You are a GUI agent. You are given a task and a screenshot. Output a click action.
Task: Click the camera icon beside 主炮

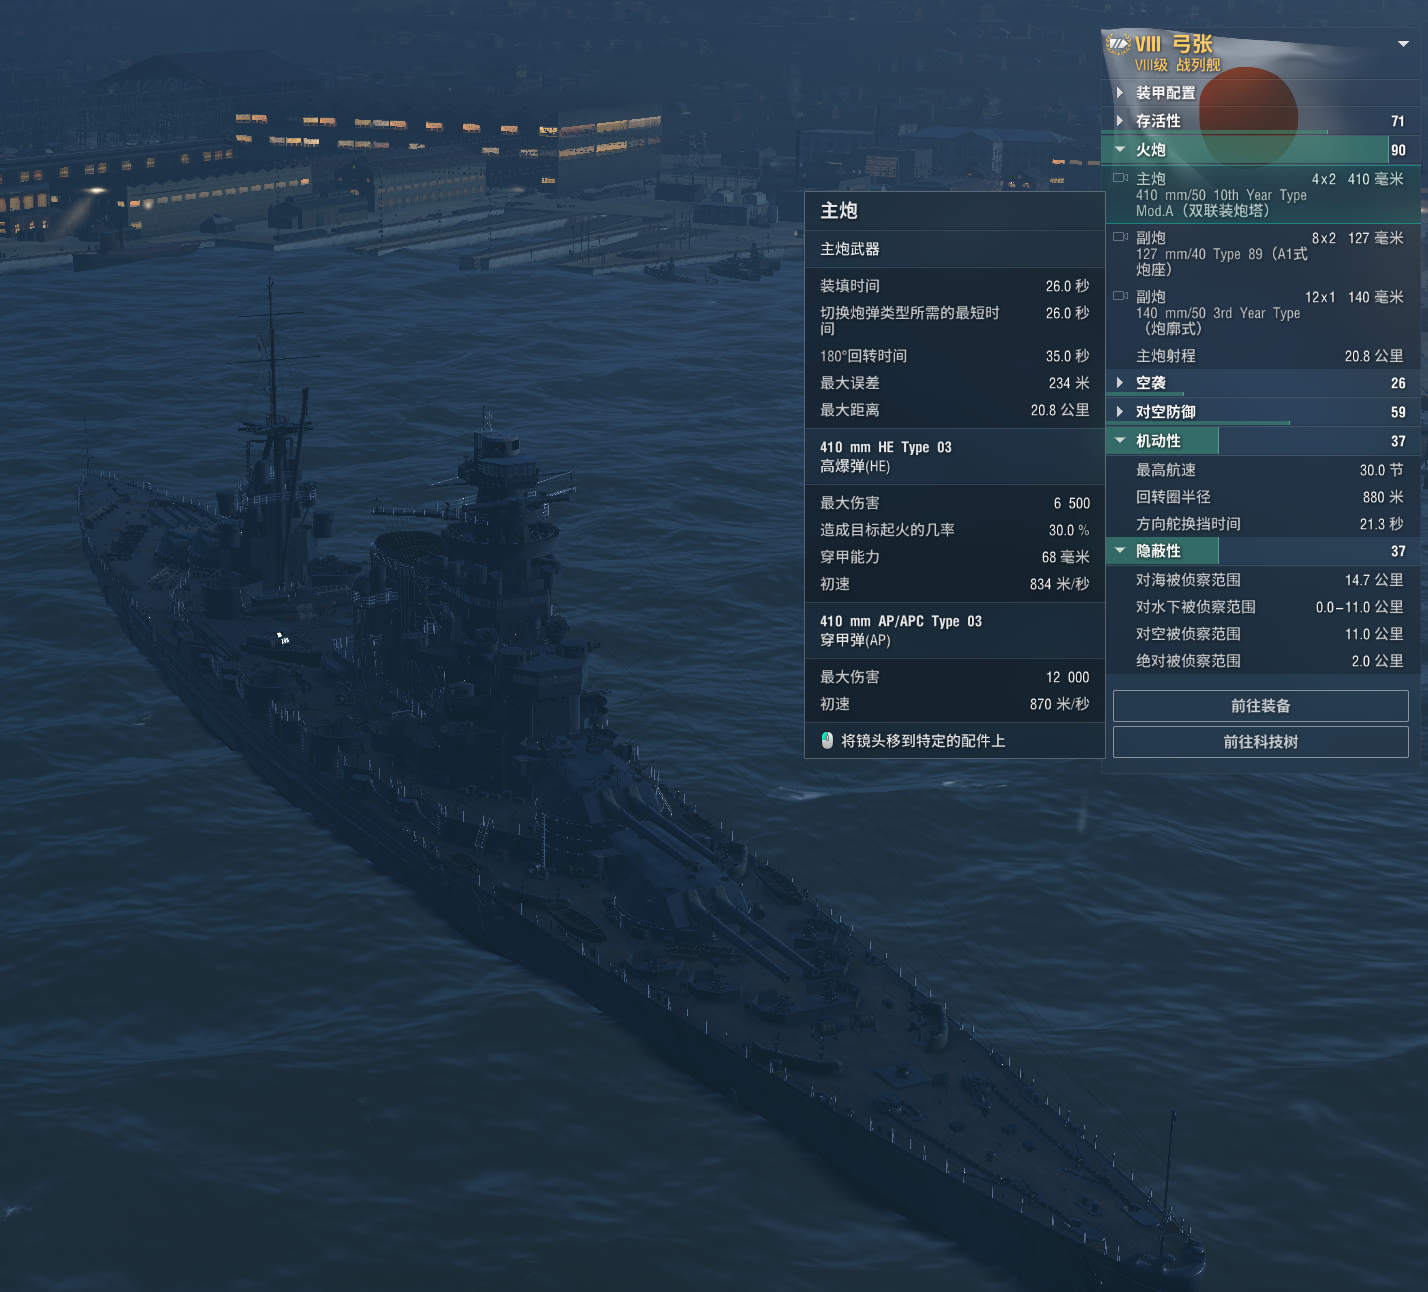tap(1120, 178)
